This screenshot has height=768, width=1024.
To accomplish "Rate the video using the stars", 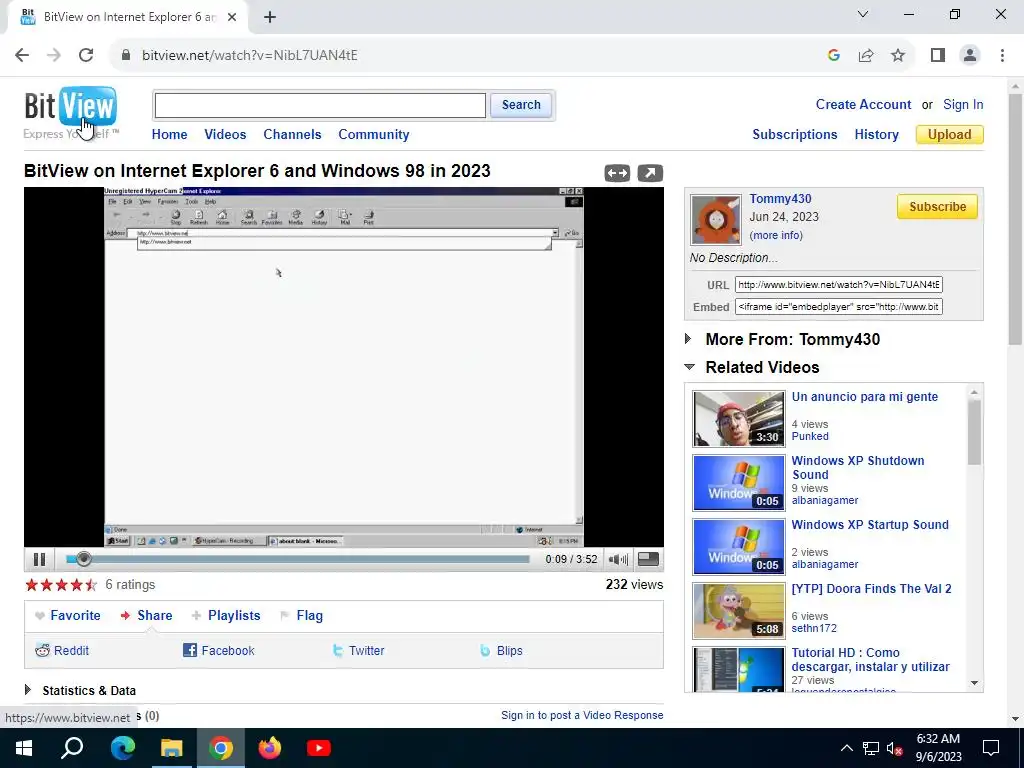I will click(61, 584).
